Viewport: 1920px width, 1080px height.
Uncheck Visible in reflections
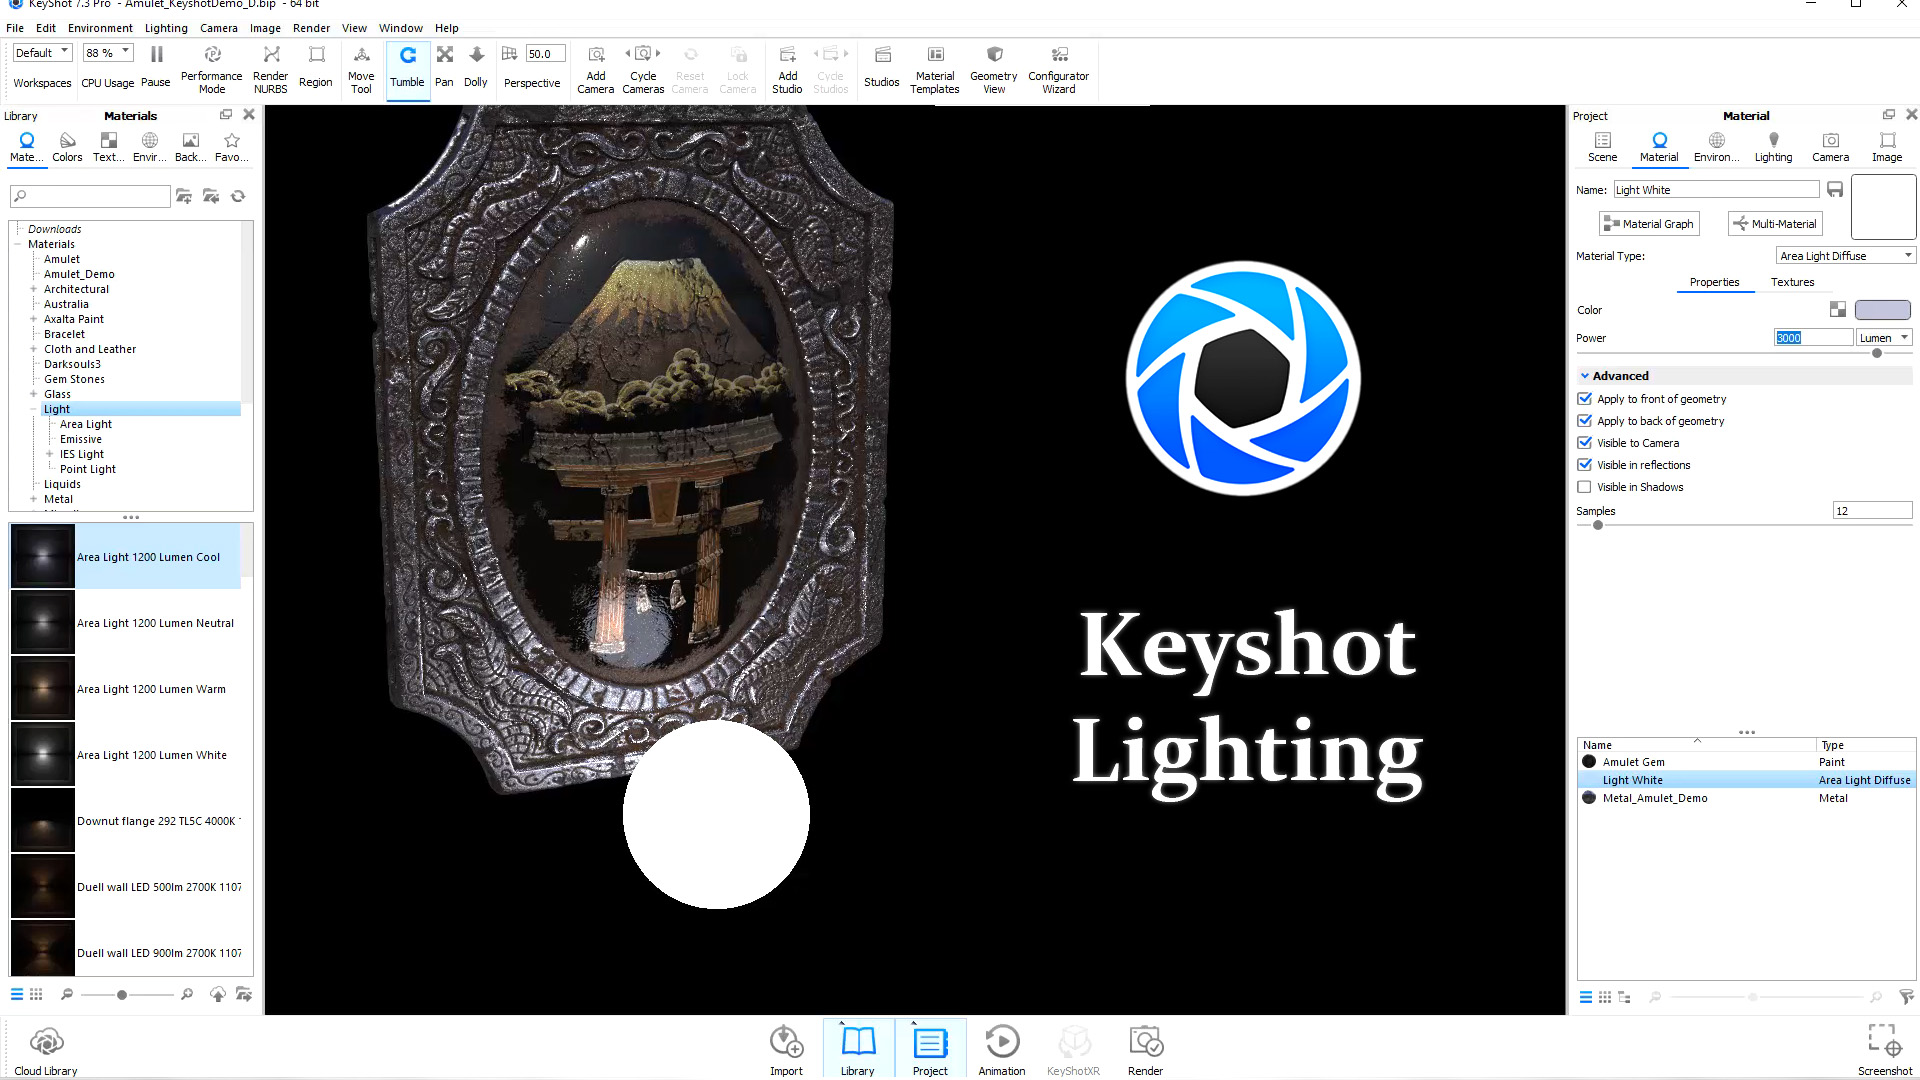pyautogui.click(x=1584, y=465)
